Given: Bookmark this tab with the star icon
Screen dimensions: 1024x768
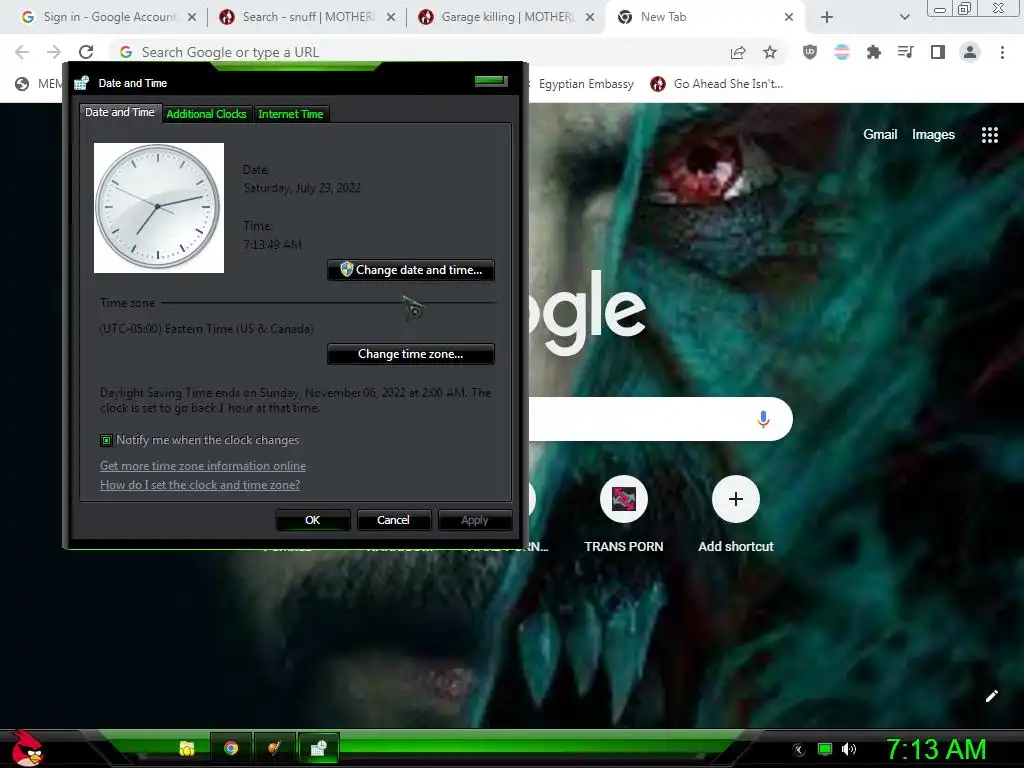Looking at the screenshot, I should (770, 52).
